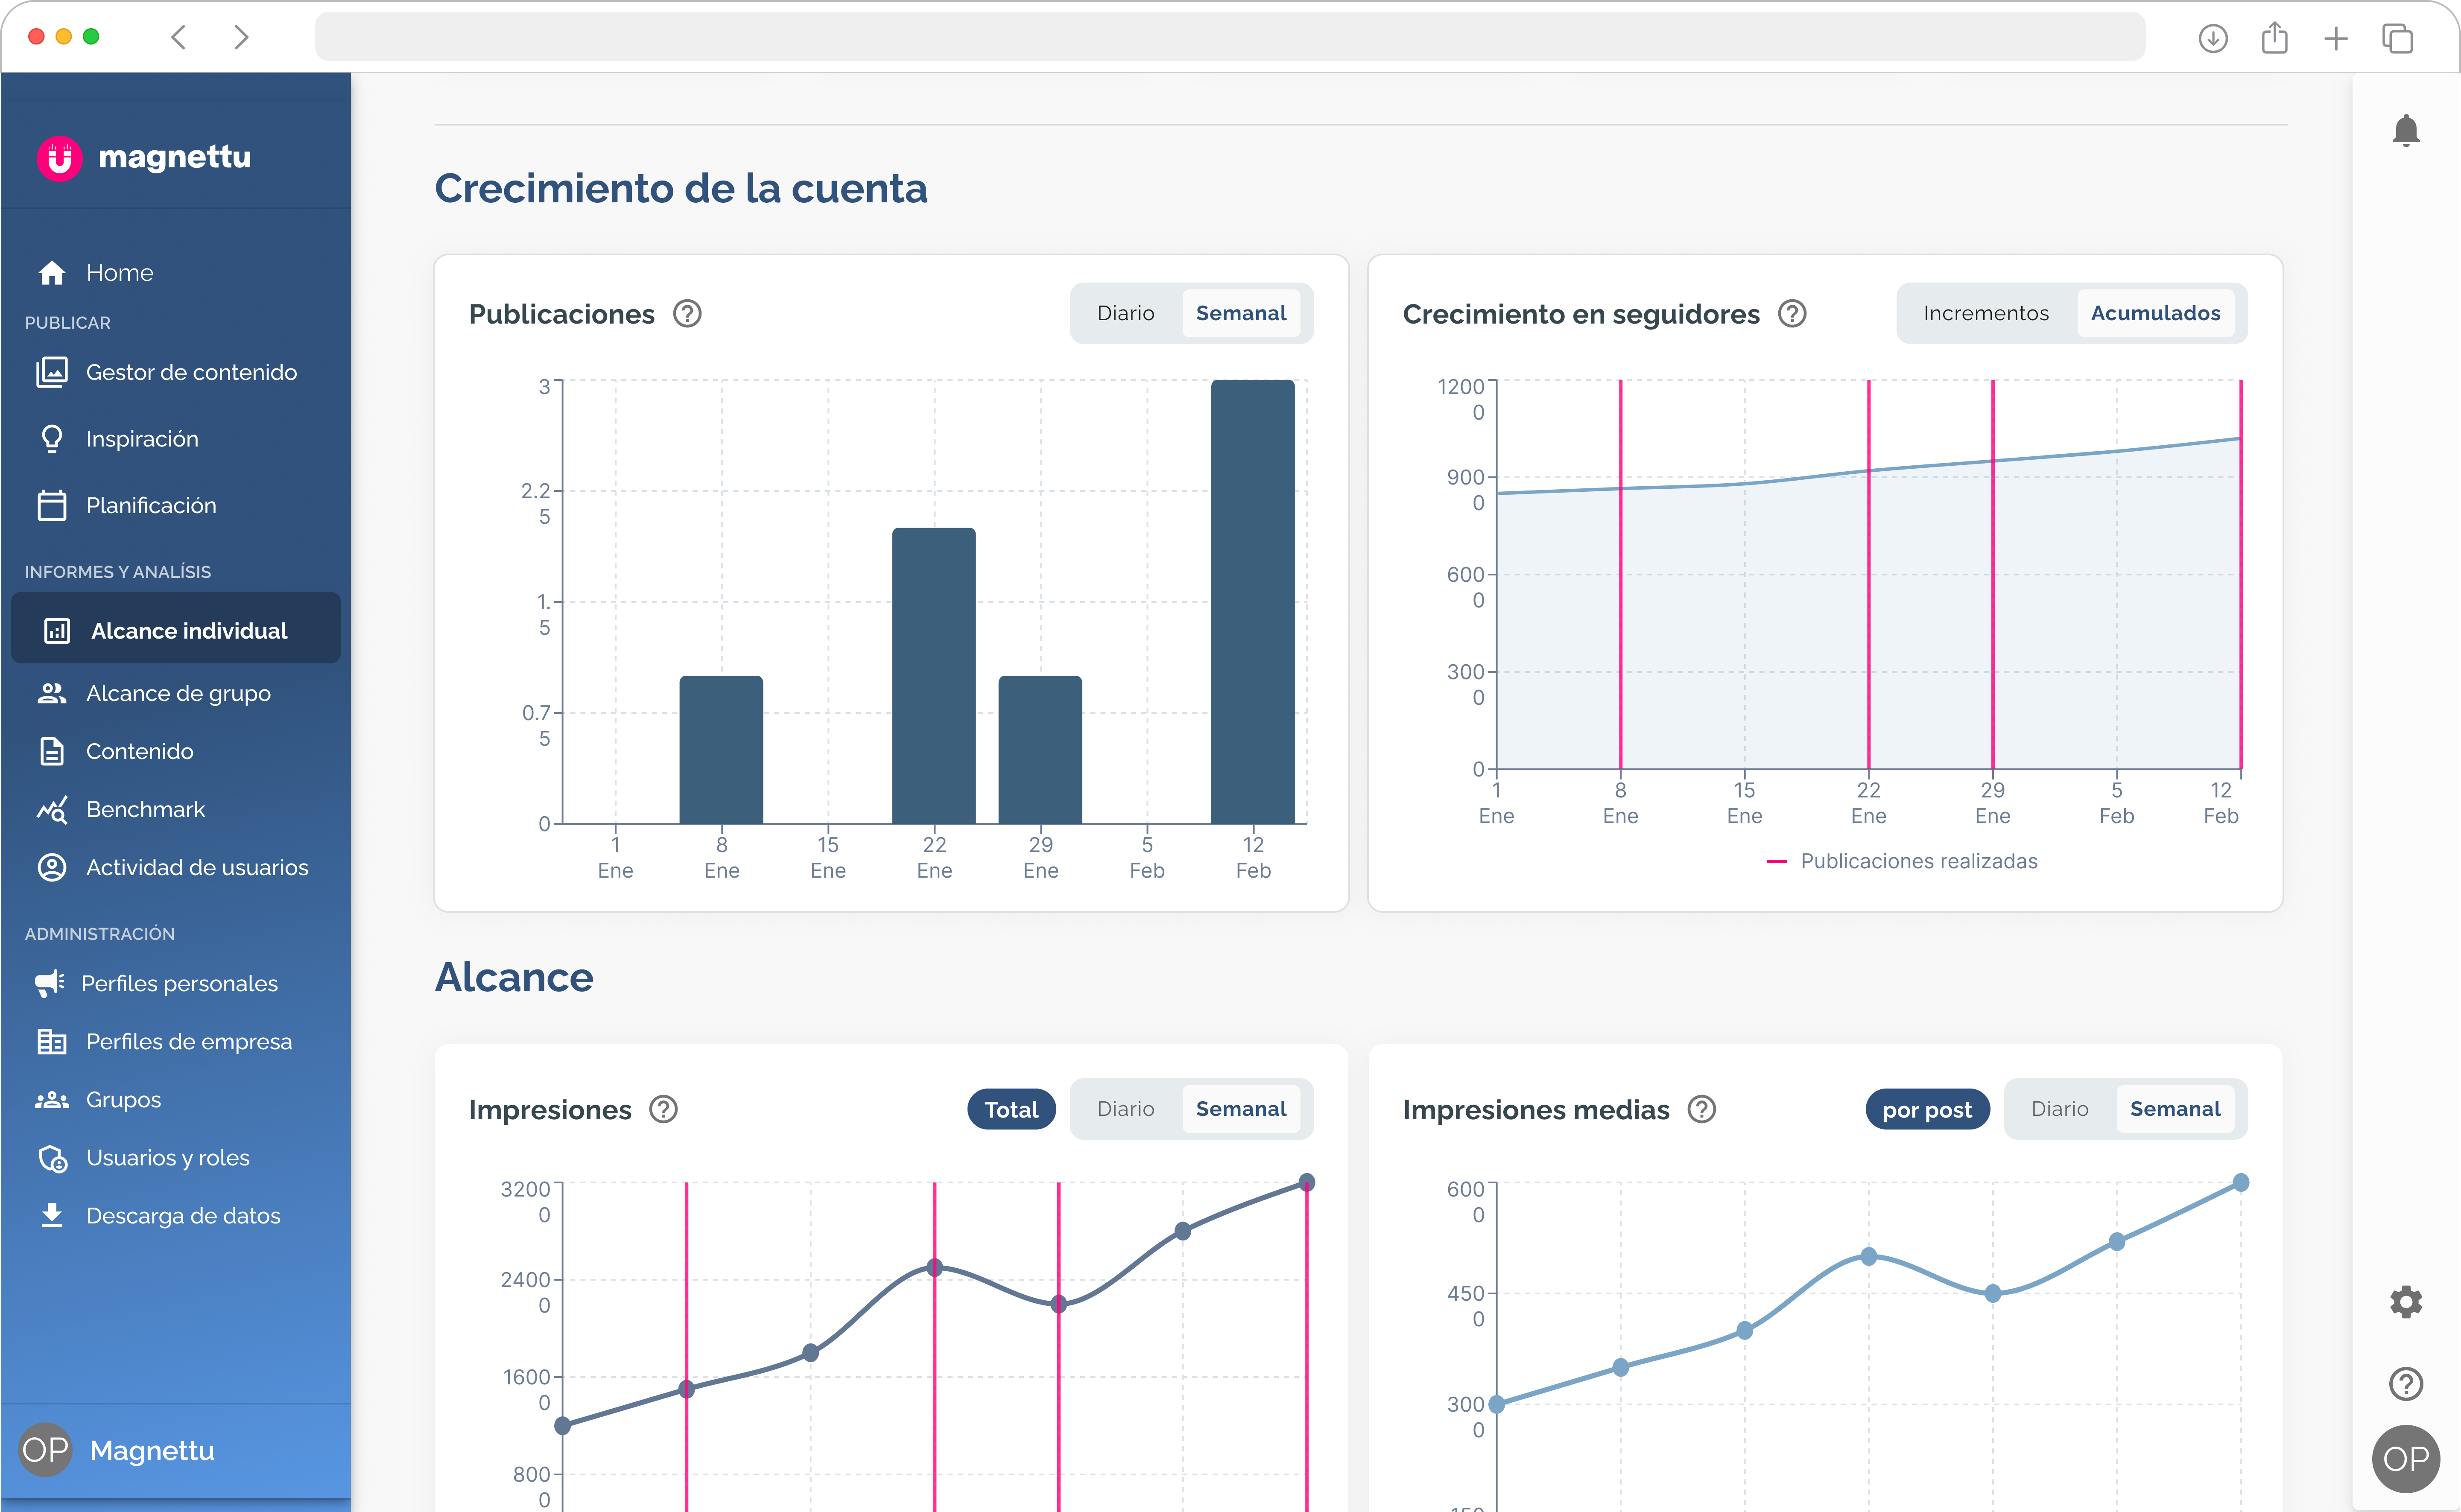This screenshot has width=2461, height=1512.
Task: Open help next to Publicaciones title
Action: point(687,314)
